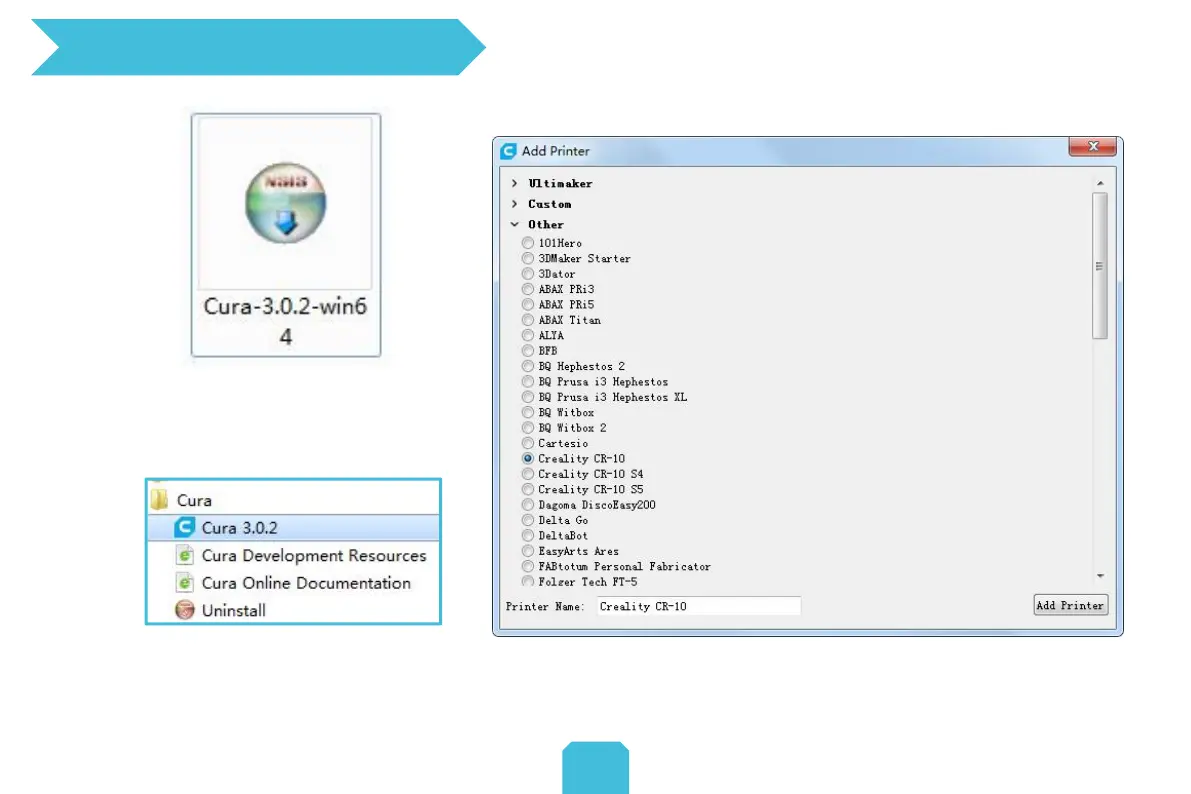This screenshot has height=794, width=1191.
Task: Click the Uninstall icon in the Cura folder
Action: click(x=185, y=610)
